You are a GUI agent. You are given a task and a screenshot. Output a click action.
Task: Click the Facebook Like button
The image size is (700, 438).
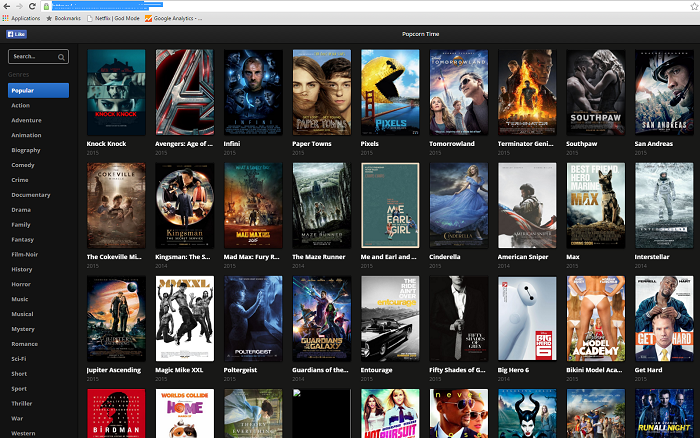(17, 34)
